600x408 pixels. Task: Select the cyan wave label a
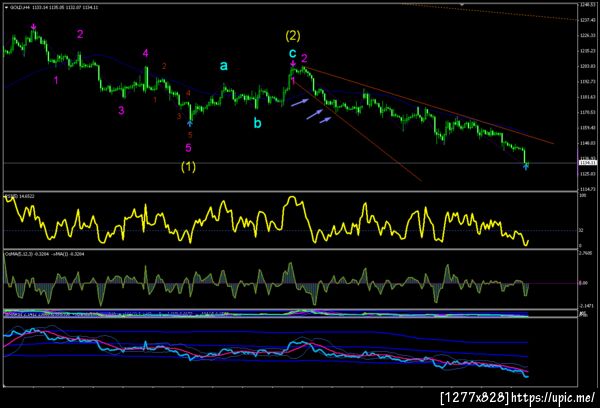(223, 66)
